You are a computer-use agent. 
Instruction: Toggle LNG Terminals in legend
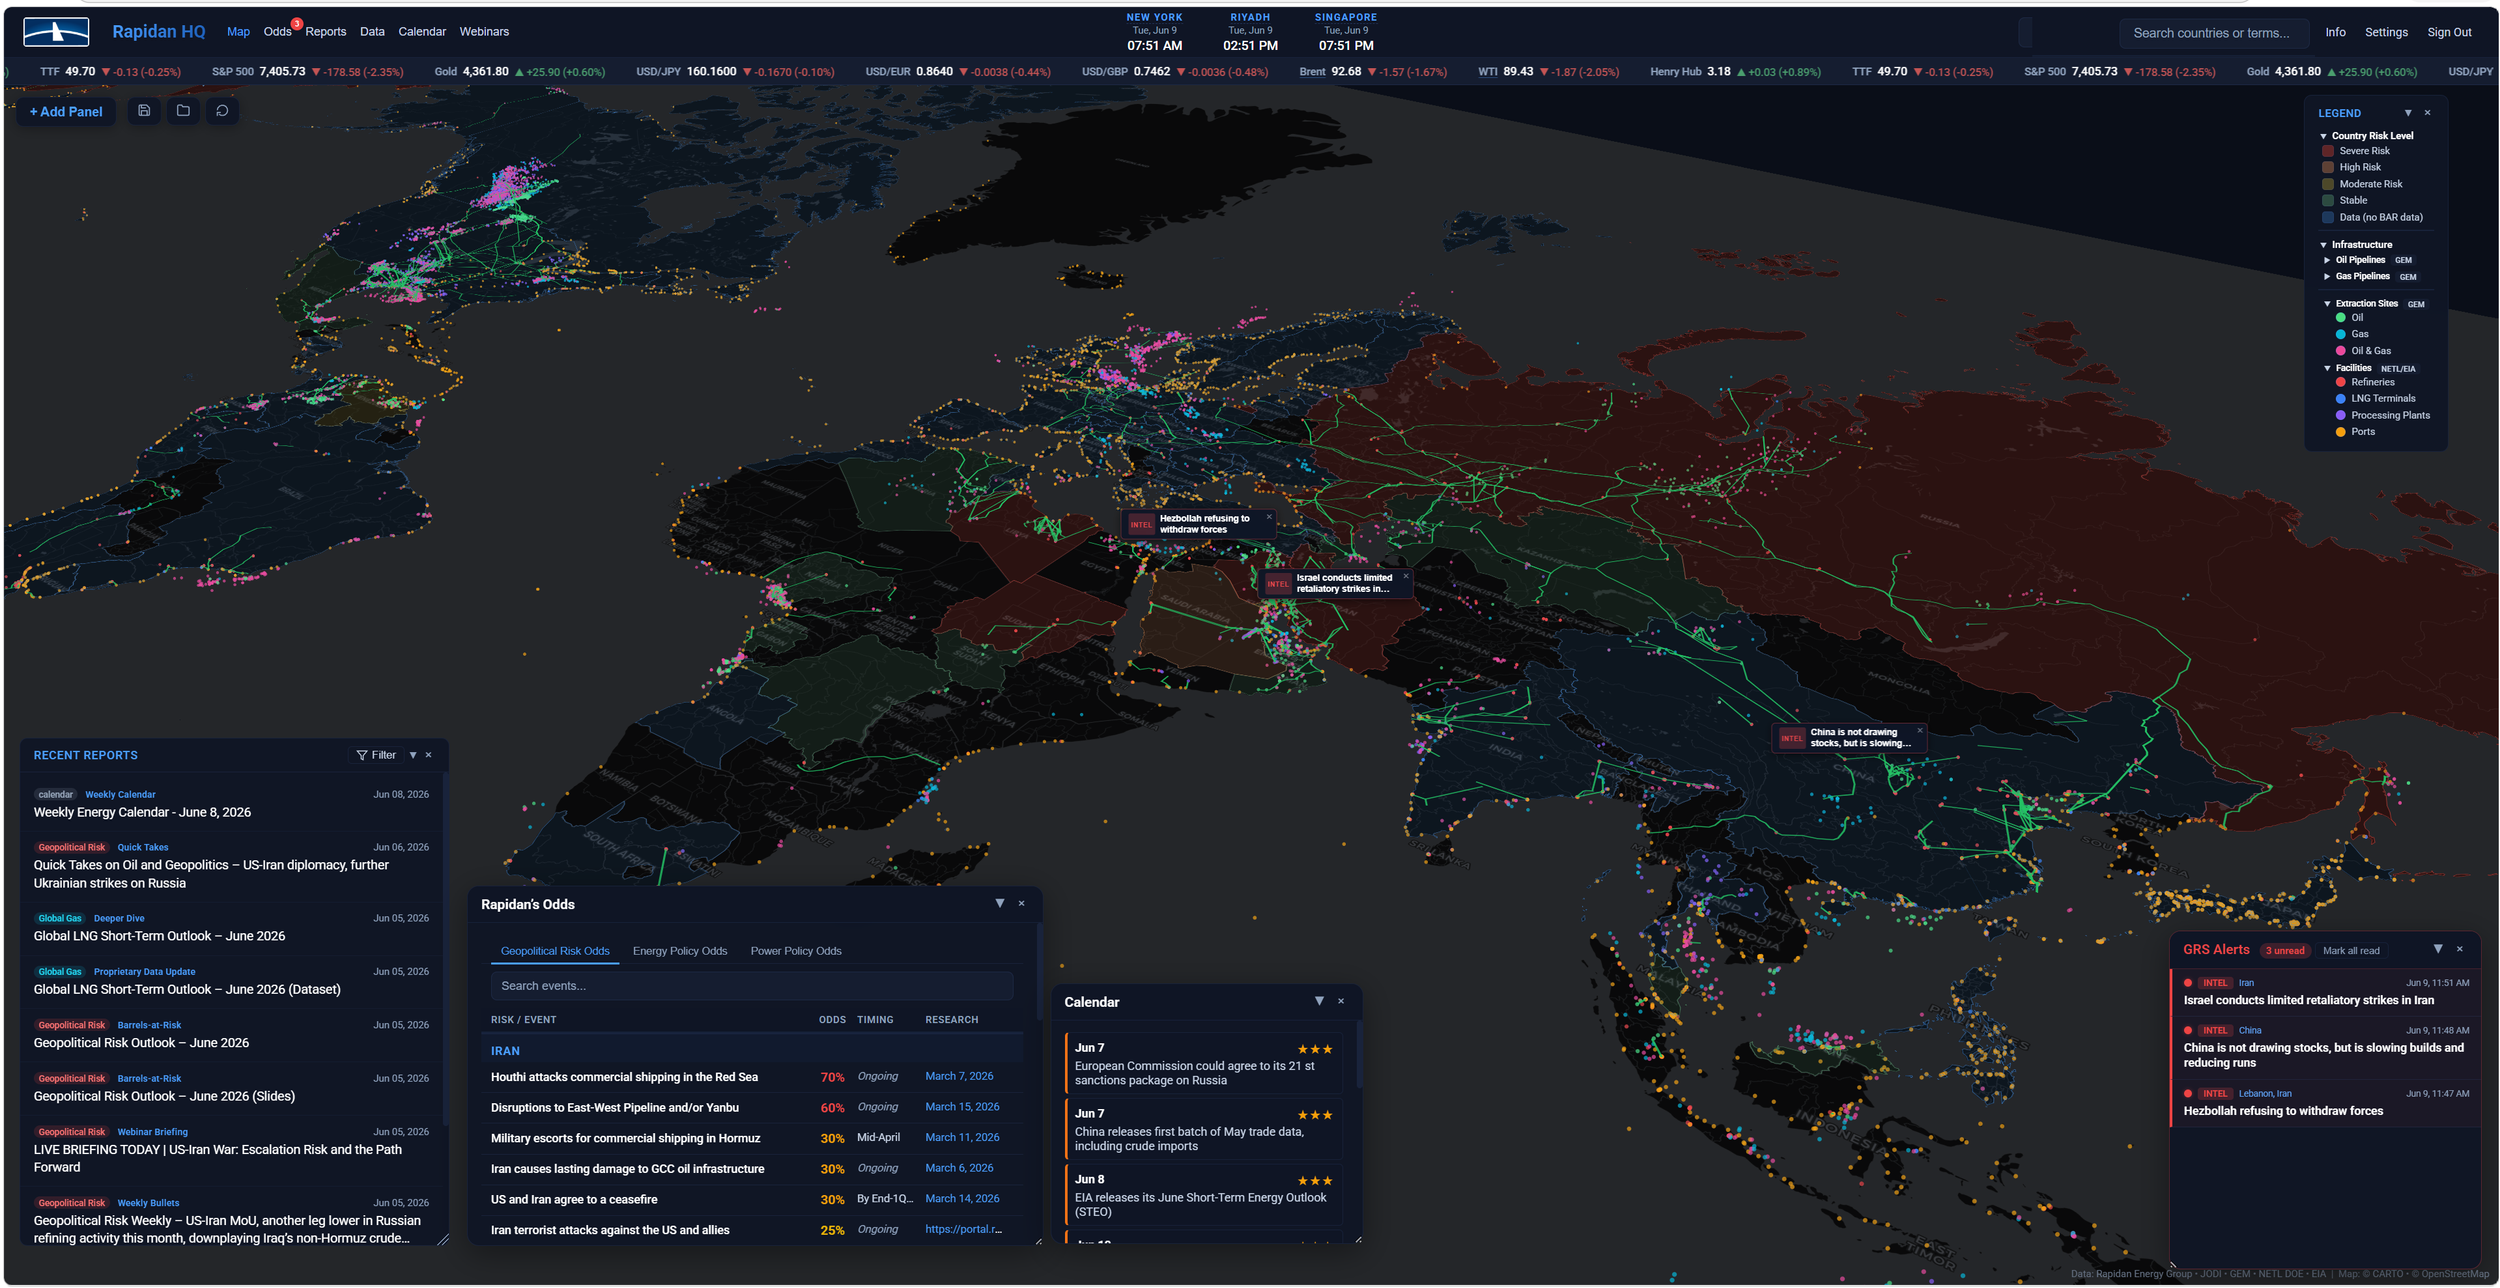pos(2374,398)
